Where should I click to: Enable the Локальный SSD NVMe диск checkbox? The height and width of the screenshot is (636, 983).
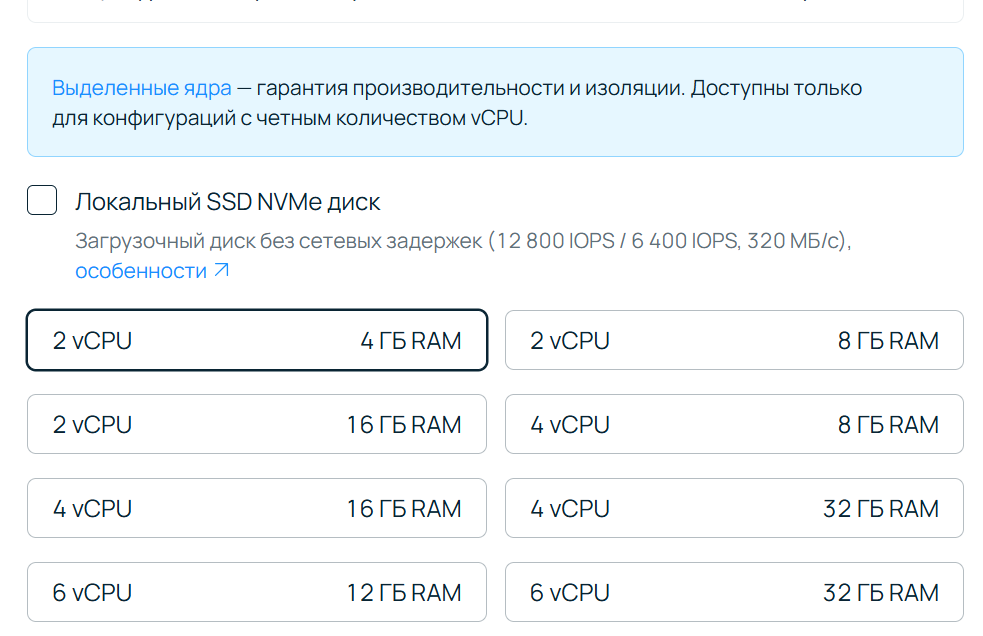[x=42, y=200]
